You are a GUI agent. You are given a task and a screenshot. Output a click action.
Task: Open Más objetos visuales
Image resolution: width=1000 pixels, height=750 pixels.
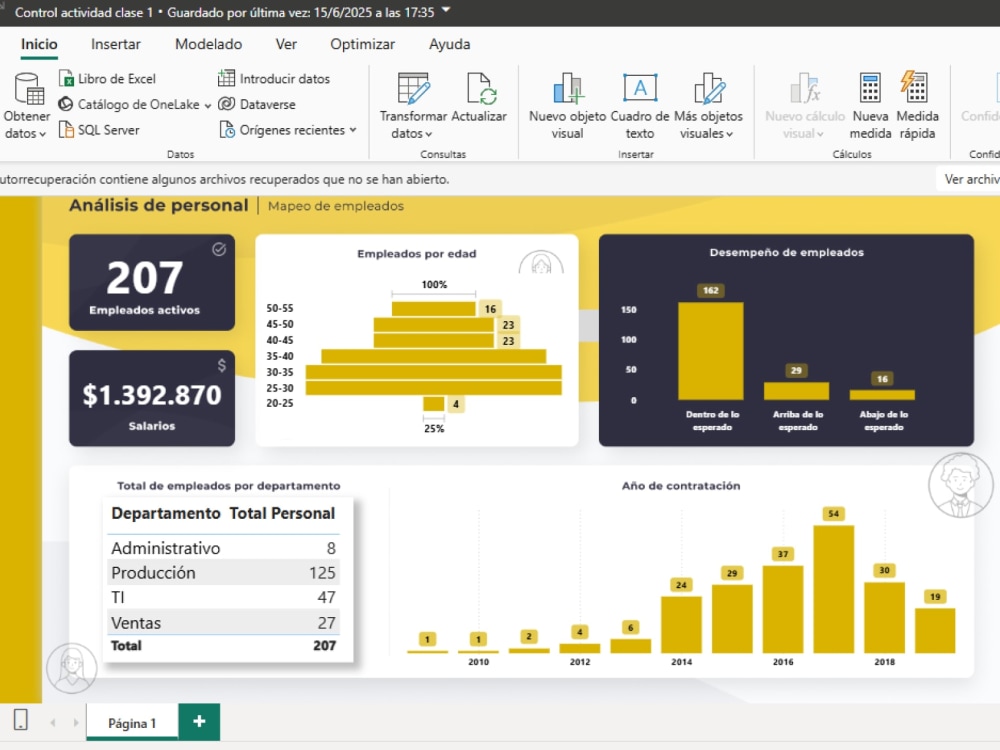pyautogui.click(x=709, y=106)
